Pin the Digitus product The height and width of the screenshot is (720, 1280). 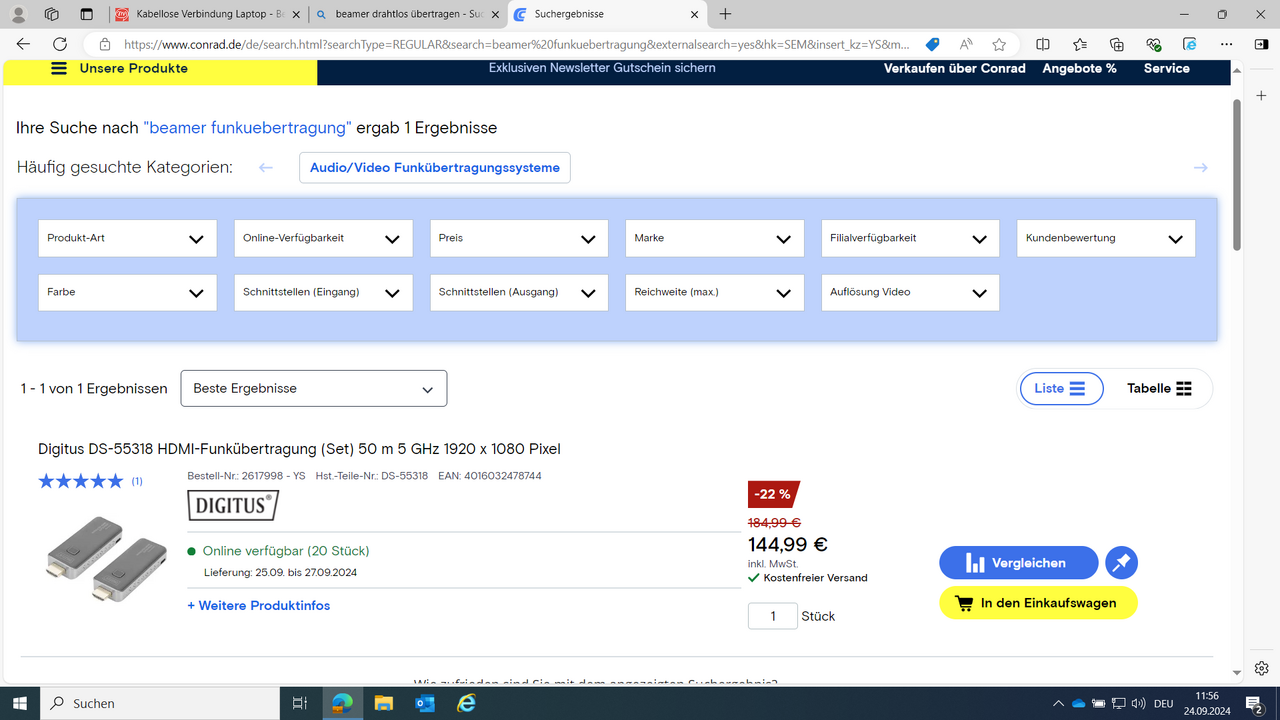click(x=1121, y=563)
